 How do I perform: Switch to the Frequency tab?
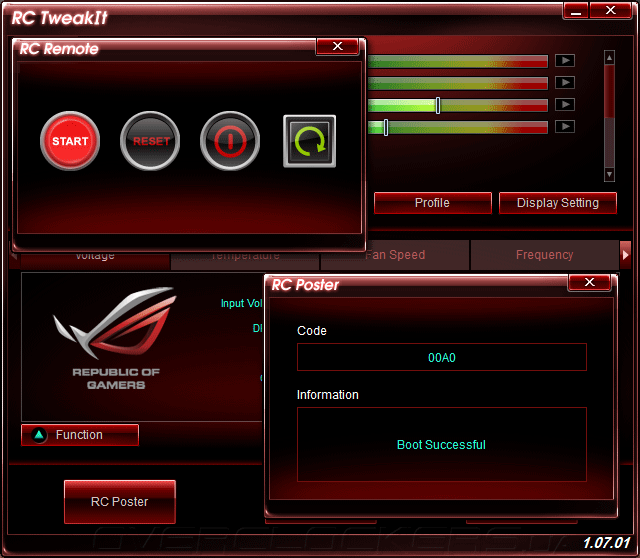pos(544,255)
